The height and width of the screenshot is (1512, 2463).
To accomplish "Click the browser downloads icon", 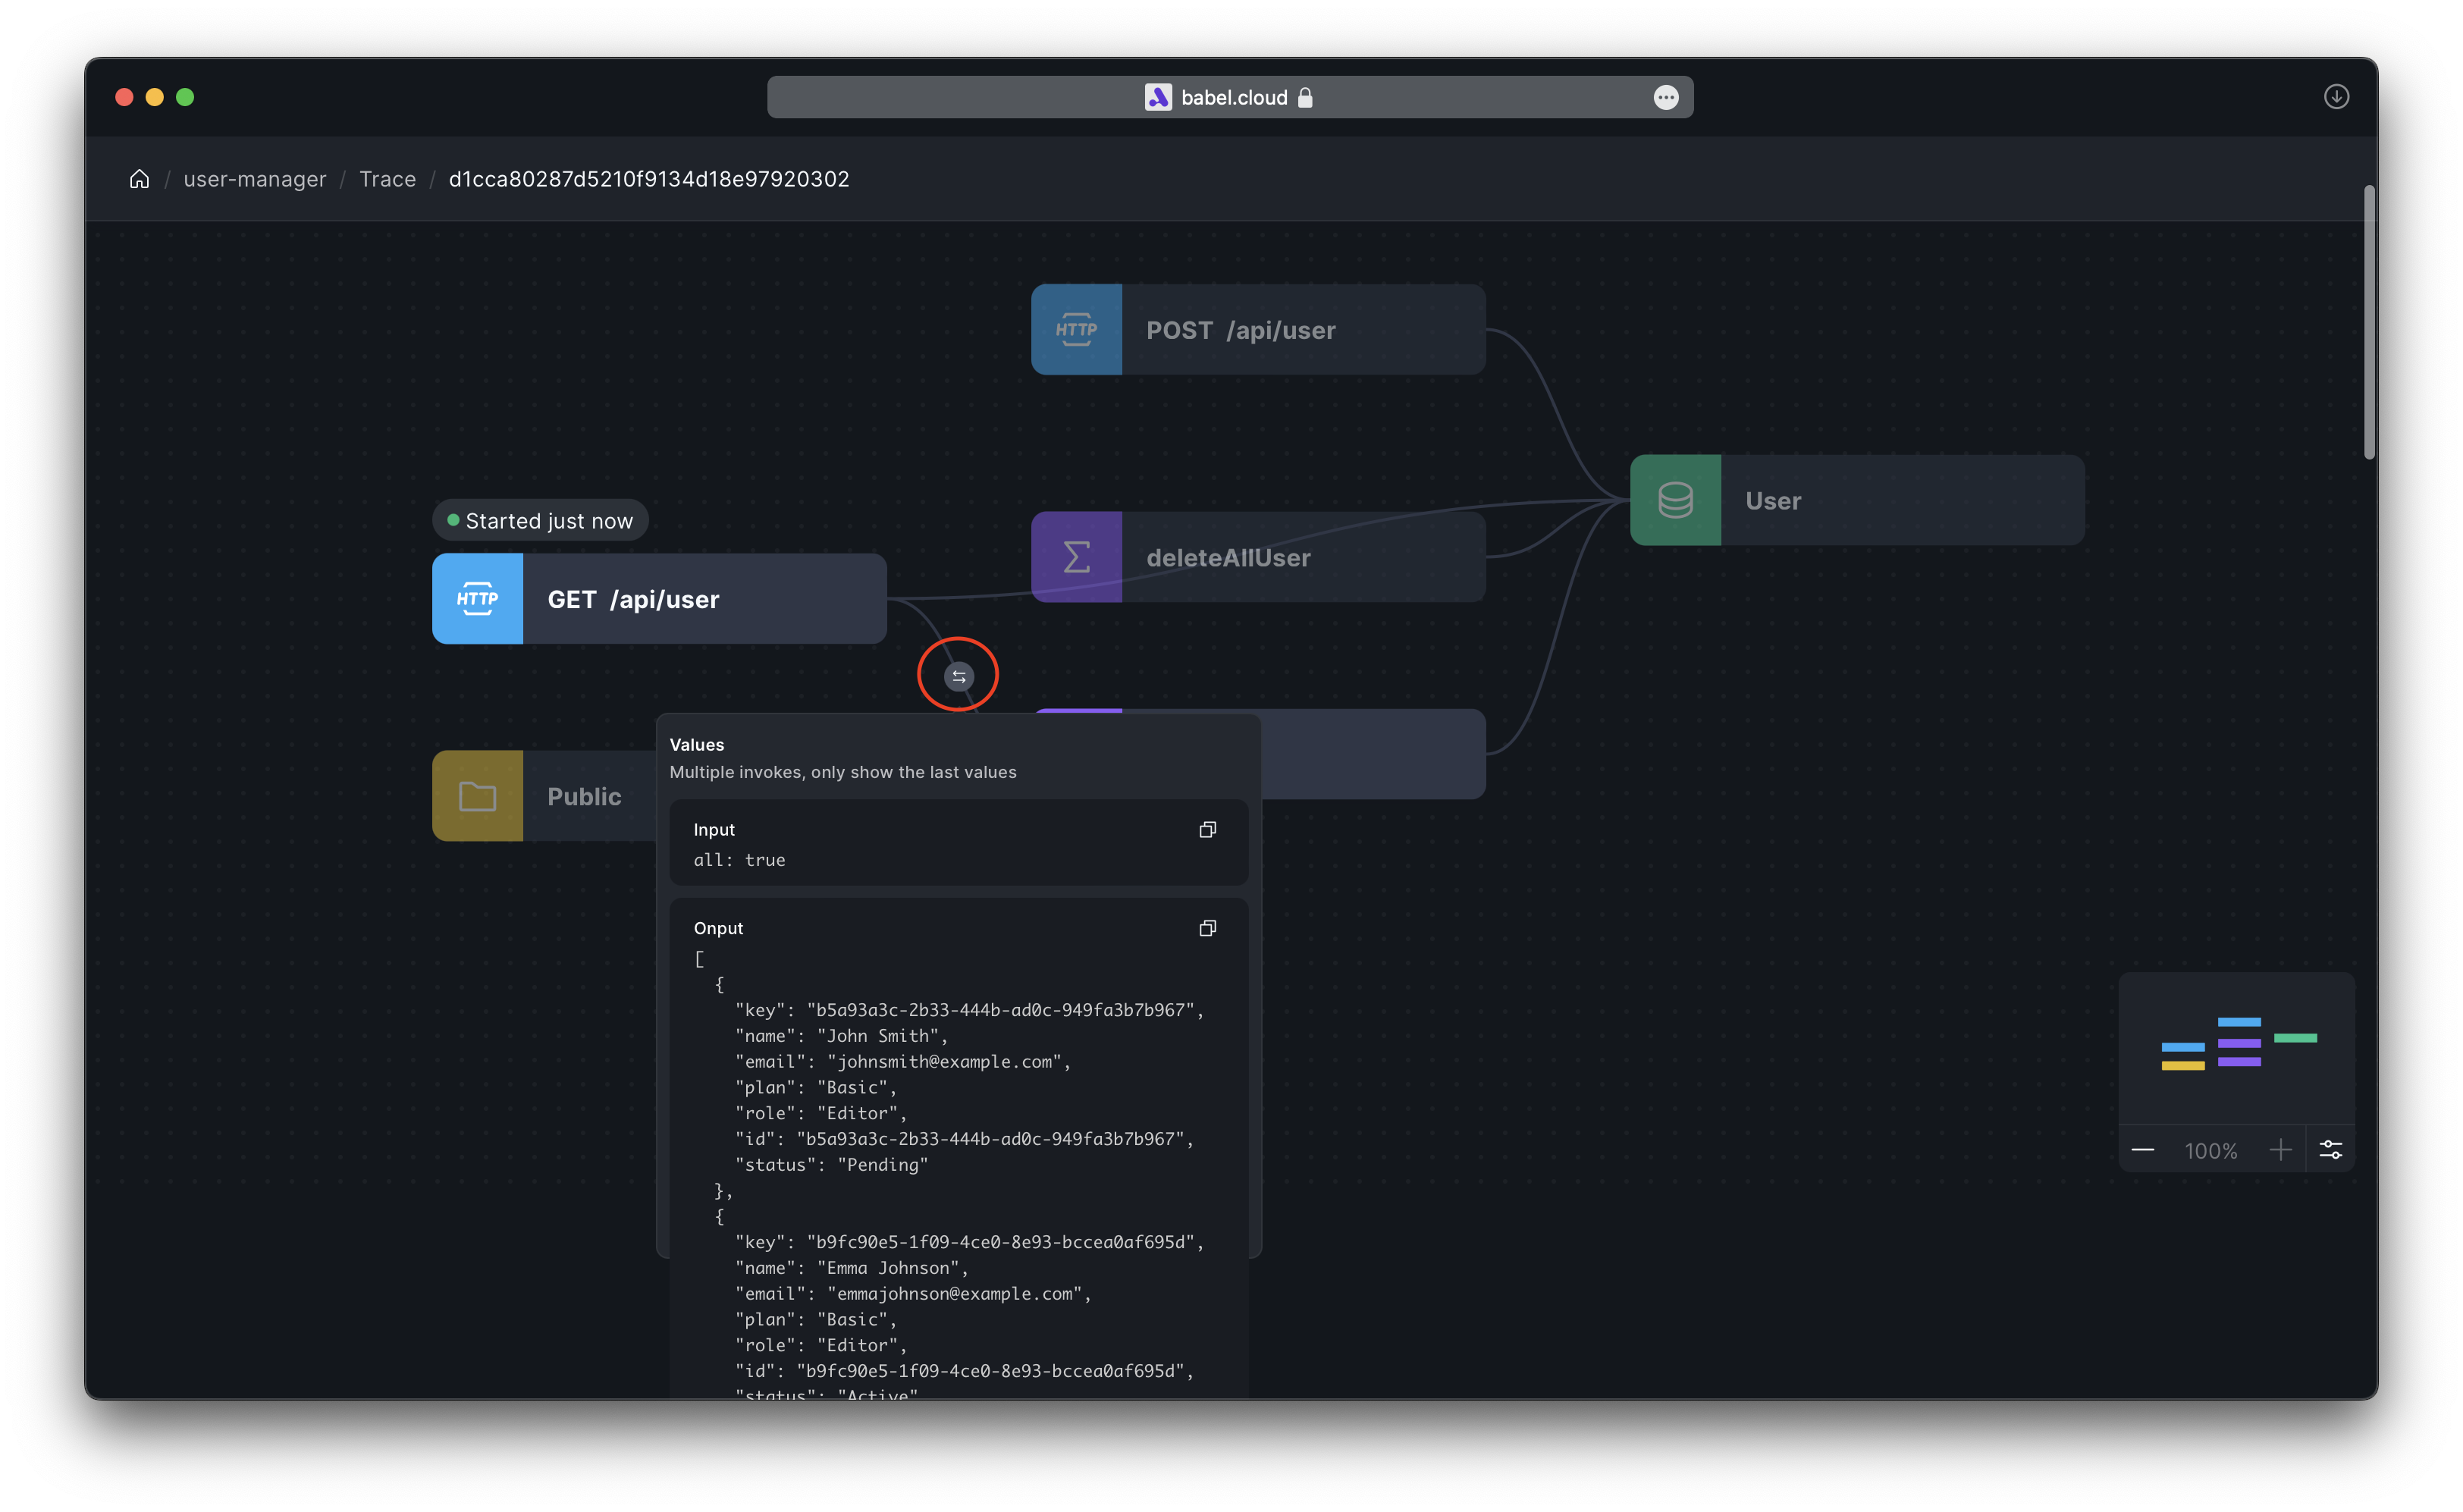I will (x=2336, y=97).
